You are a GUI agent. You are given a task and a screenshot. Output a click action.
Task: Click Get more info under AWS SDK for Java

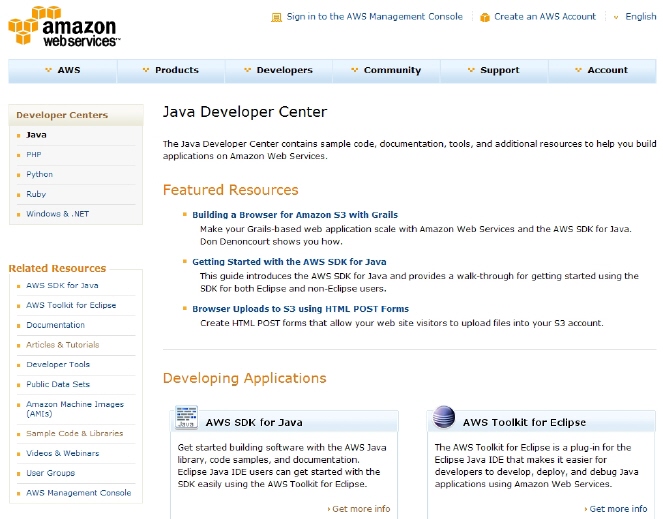point(359,509)
